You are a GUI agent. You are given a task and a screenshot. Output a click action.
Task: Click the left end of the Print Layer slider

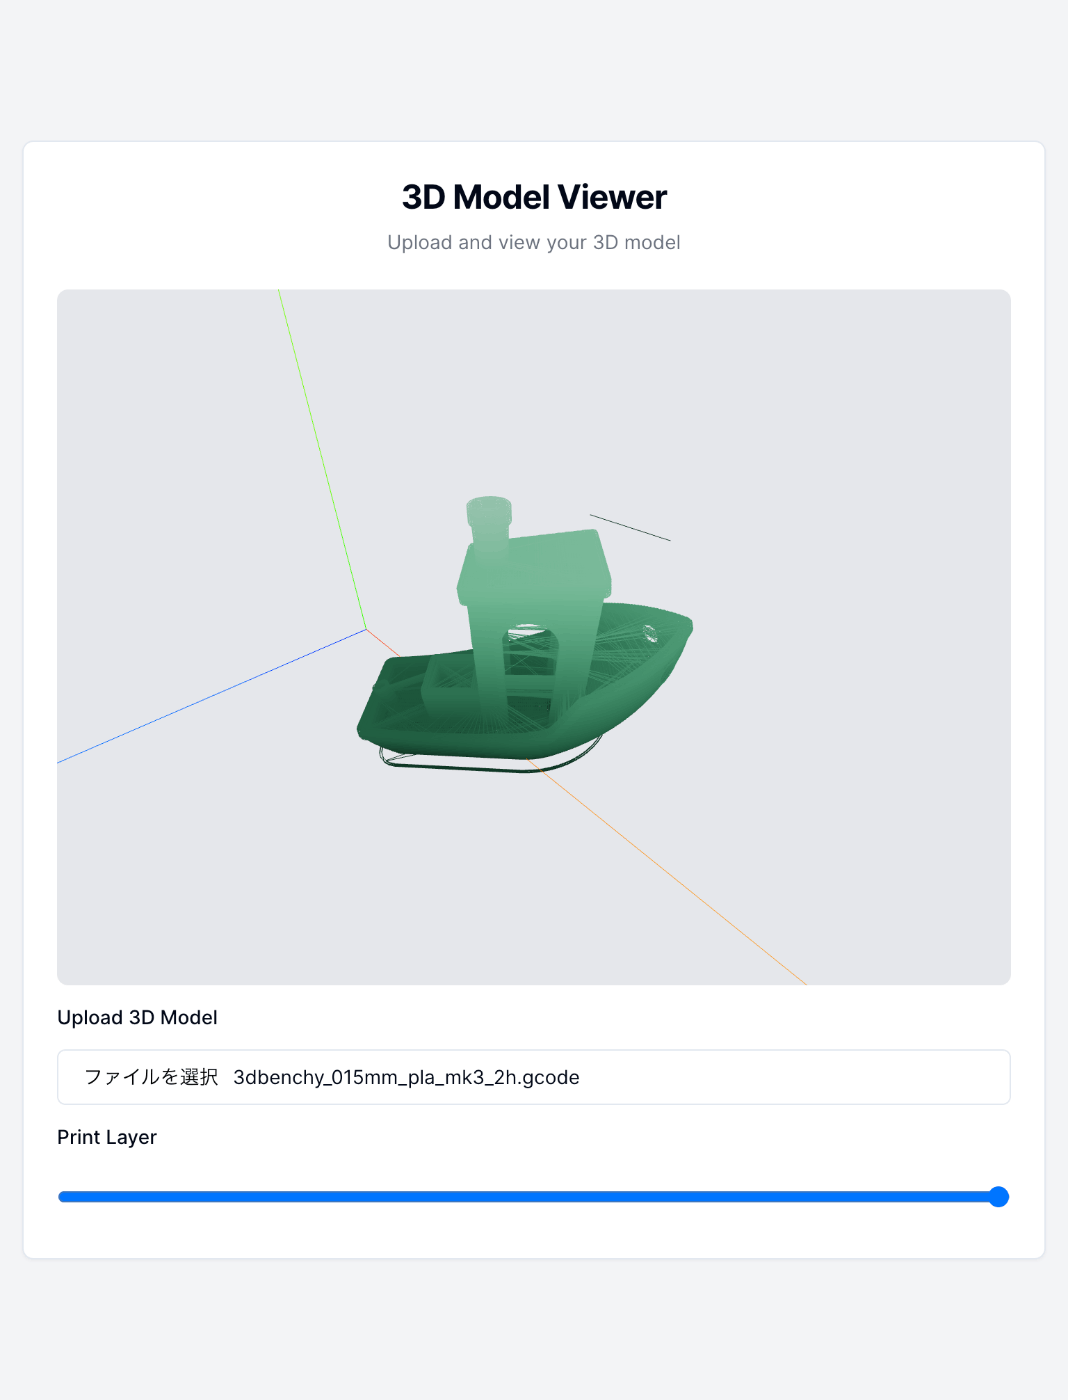point(63,1197)
